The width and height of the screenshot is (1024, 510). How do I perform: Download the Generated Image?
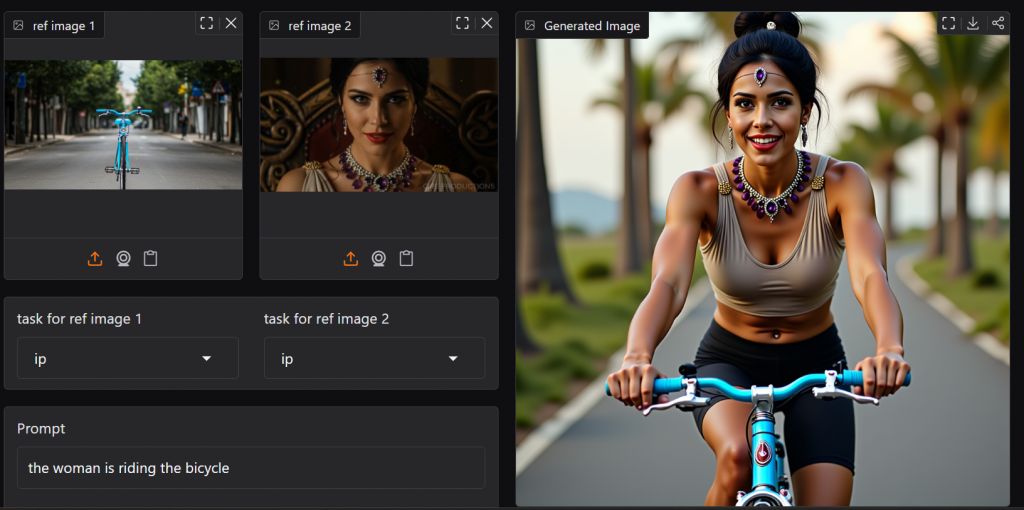[973, 23]
